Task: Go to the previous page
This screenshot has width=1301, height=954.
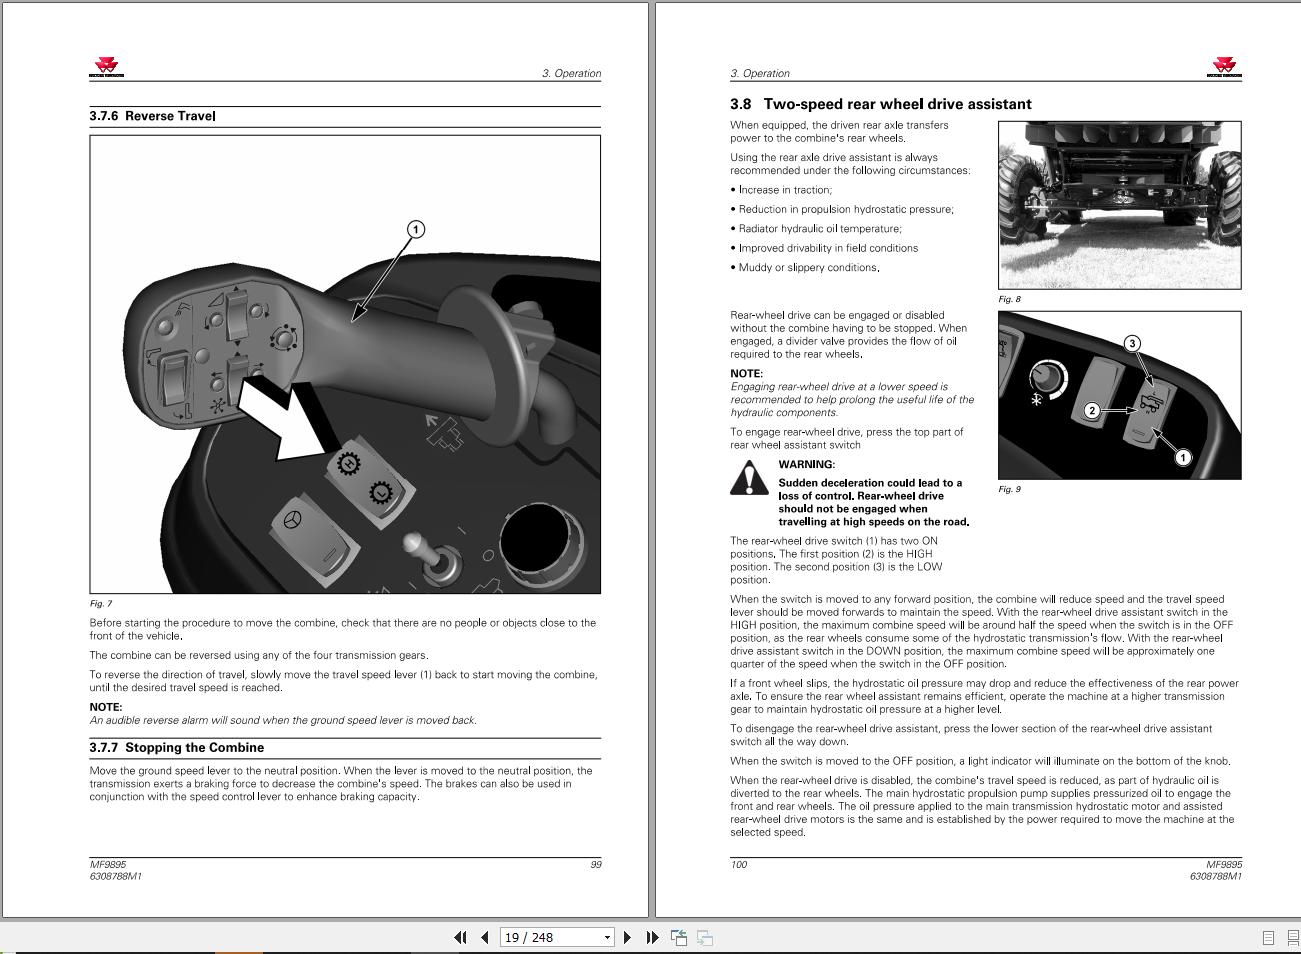Action: pyautogui.click(x=485, y=937)
